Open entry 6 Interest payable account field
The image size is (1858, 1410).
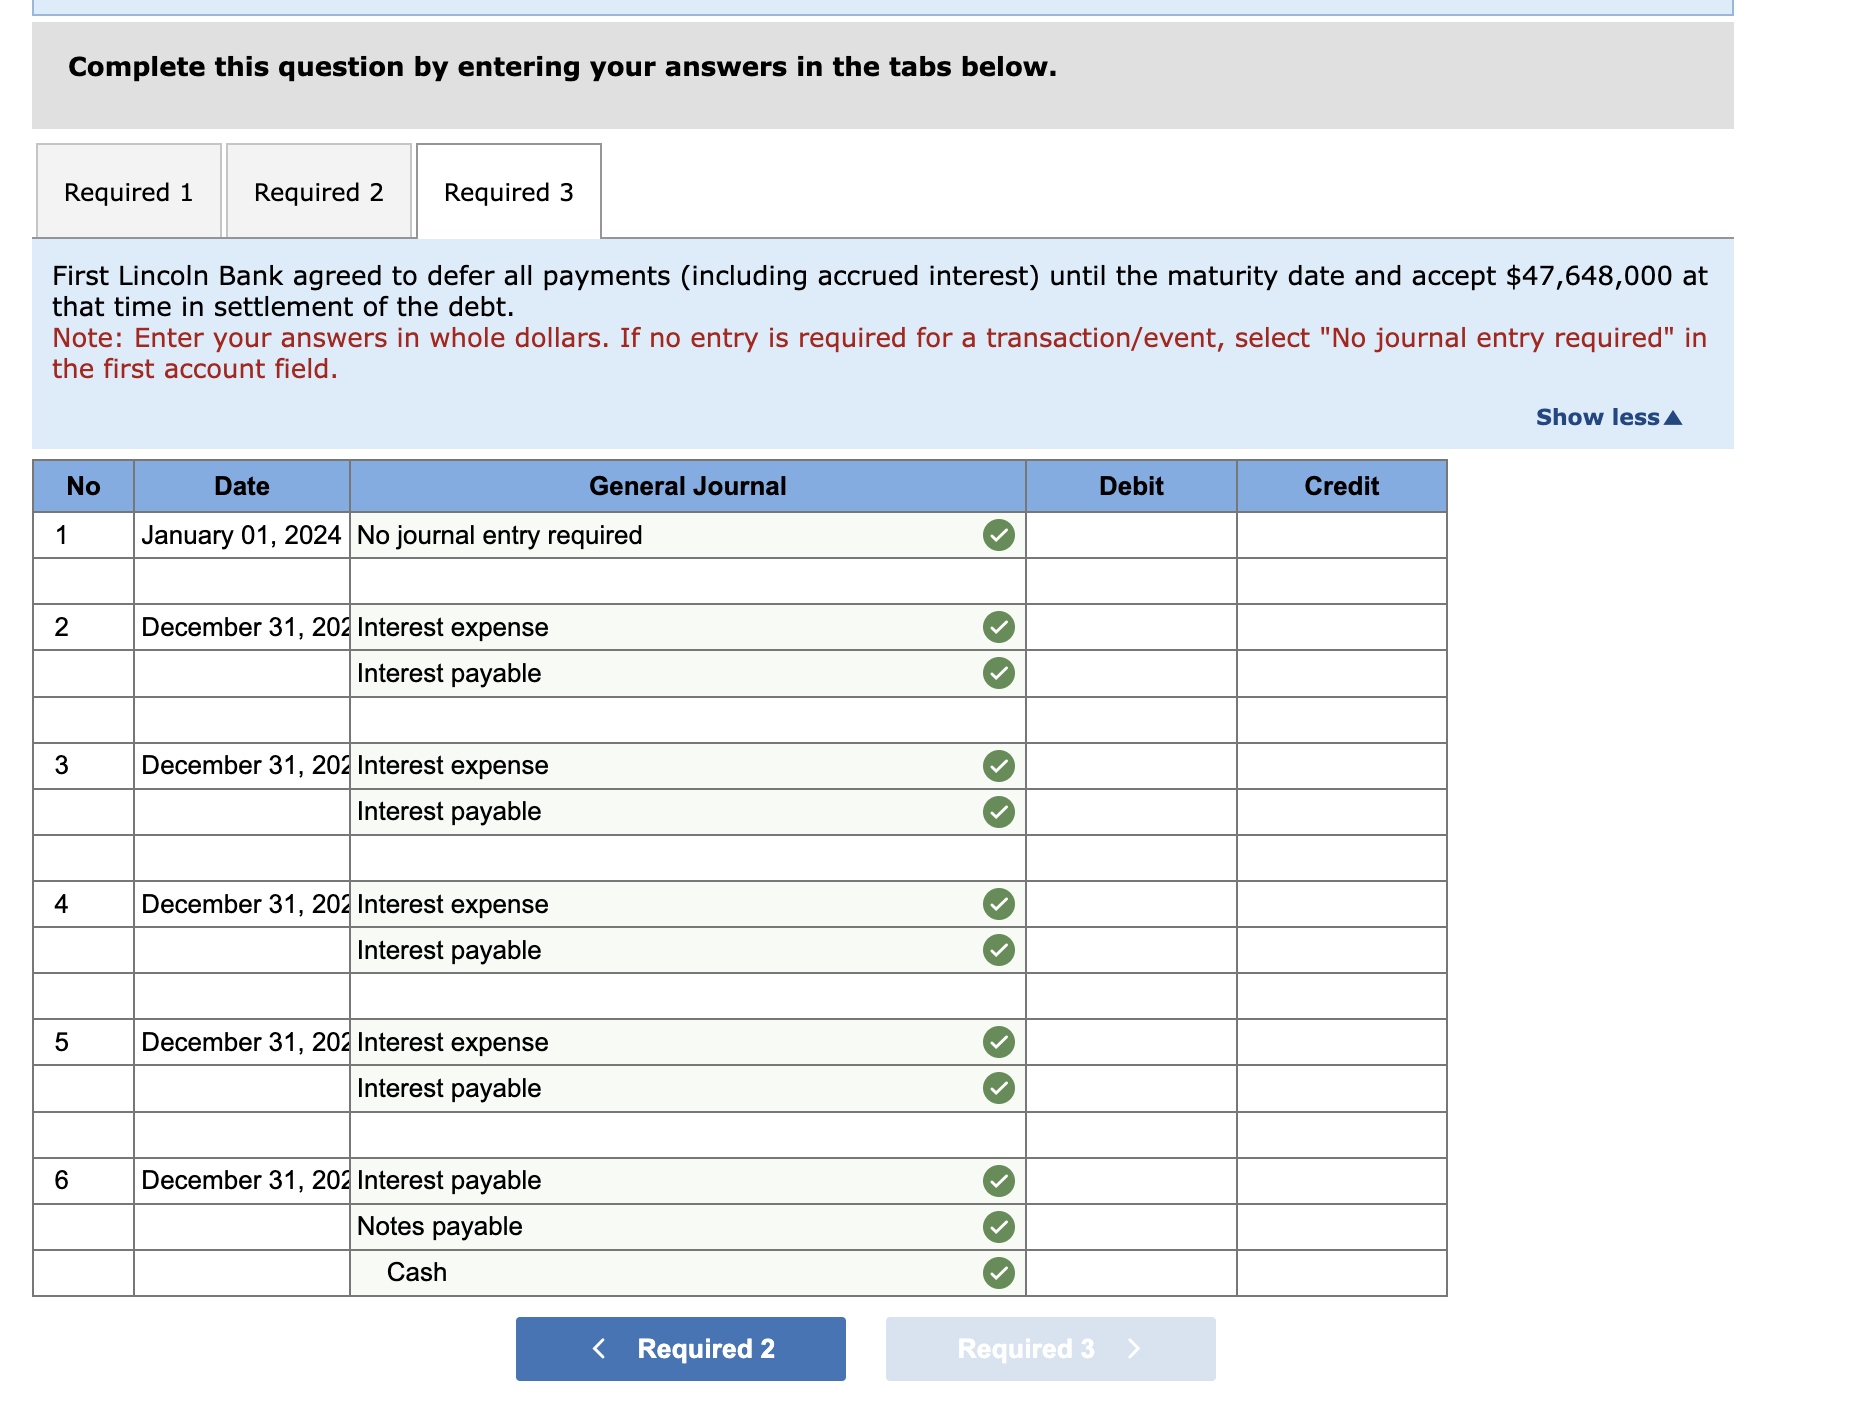click(688, 1181)
